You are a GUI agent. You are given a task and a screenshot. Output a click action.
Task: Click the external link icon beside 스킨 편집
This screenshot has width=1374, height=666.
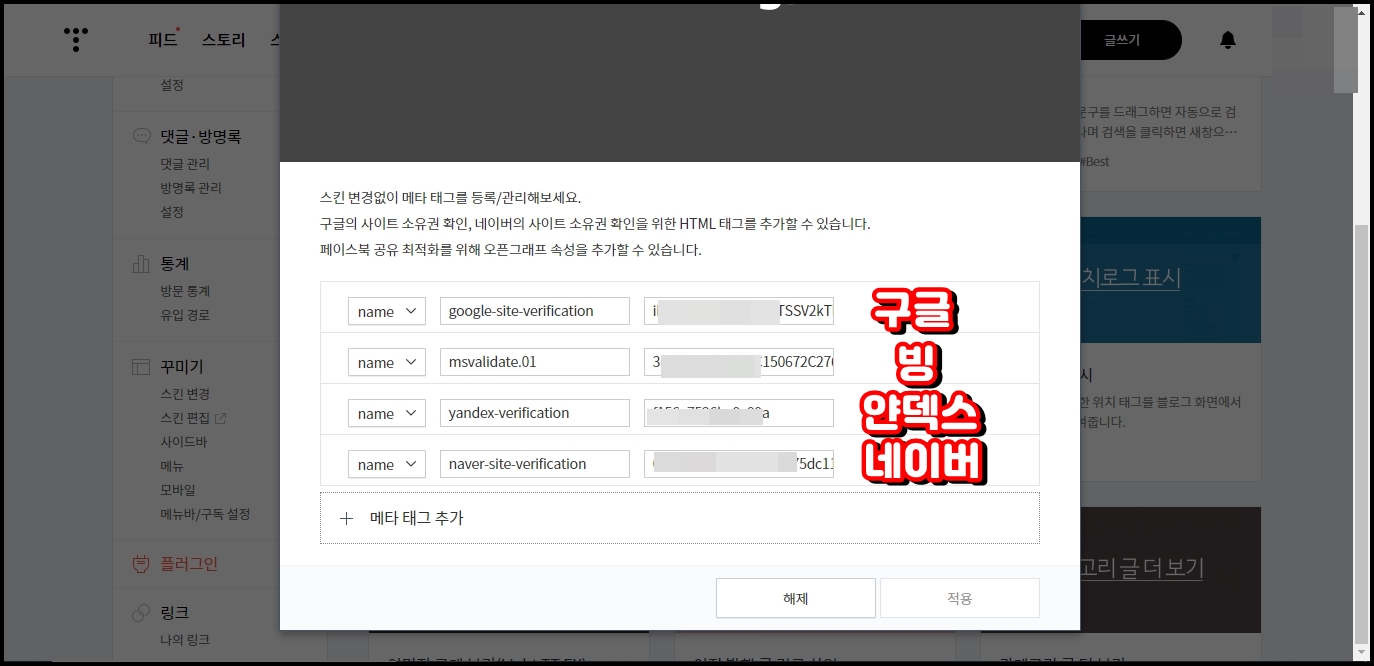tap(221, 418)
